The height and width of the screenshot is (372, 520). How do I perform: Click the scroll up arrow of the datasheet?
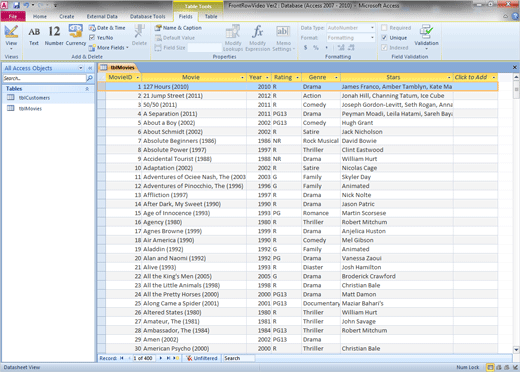[x=516, y=77]
